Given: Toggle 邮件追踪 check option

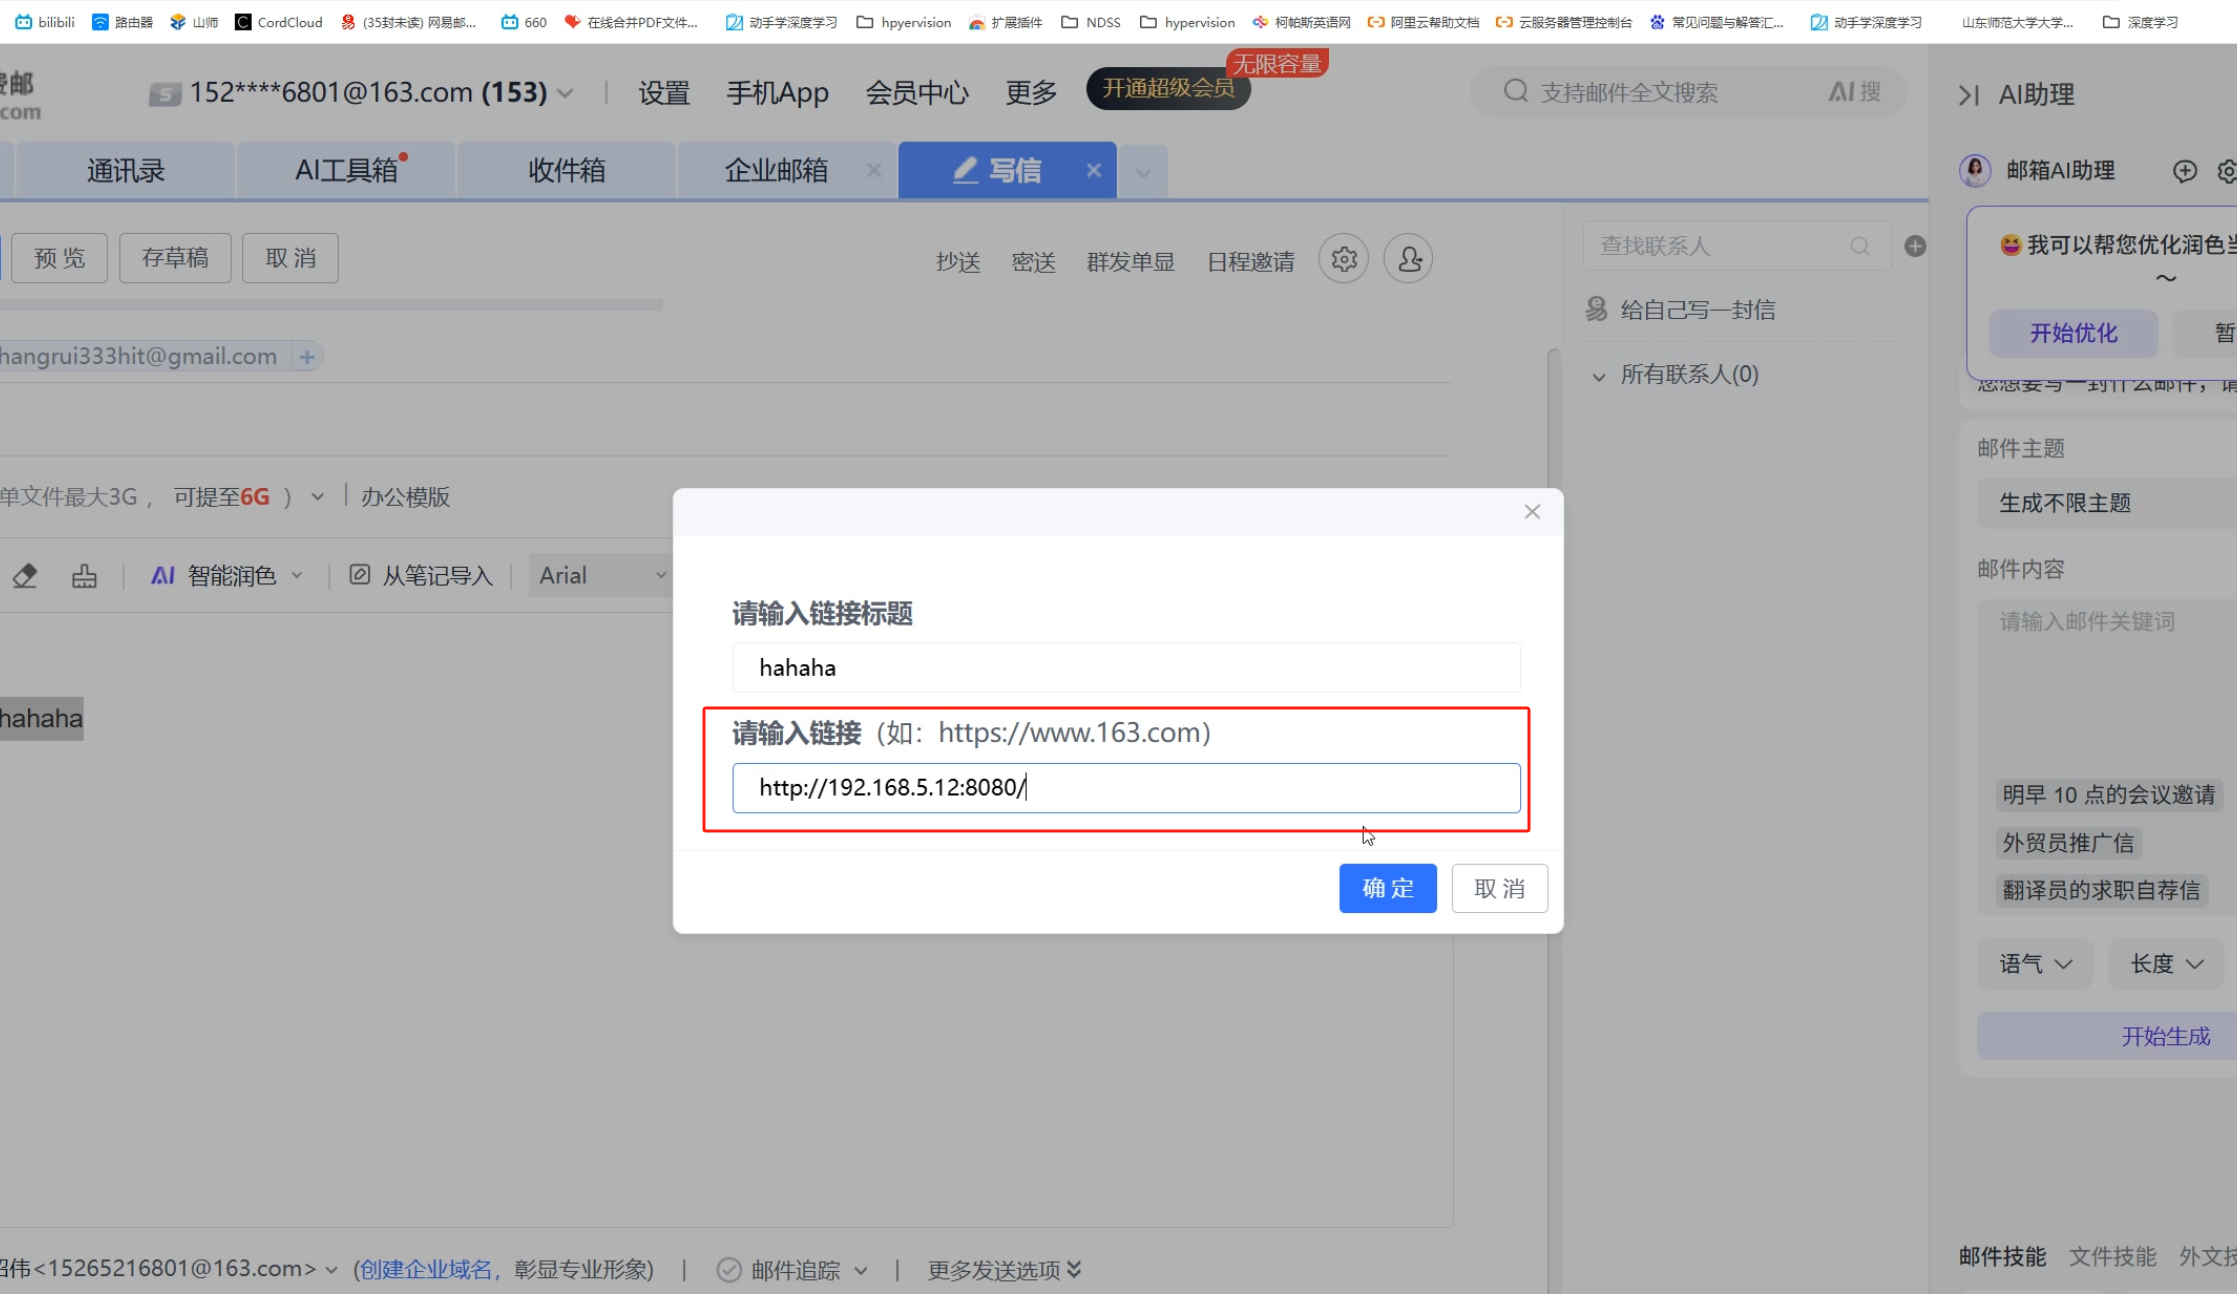Looking at the screenshot, I should [x=729, y=1270].
